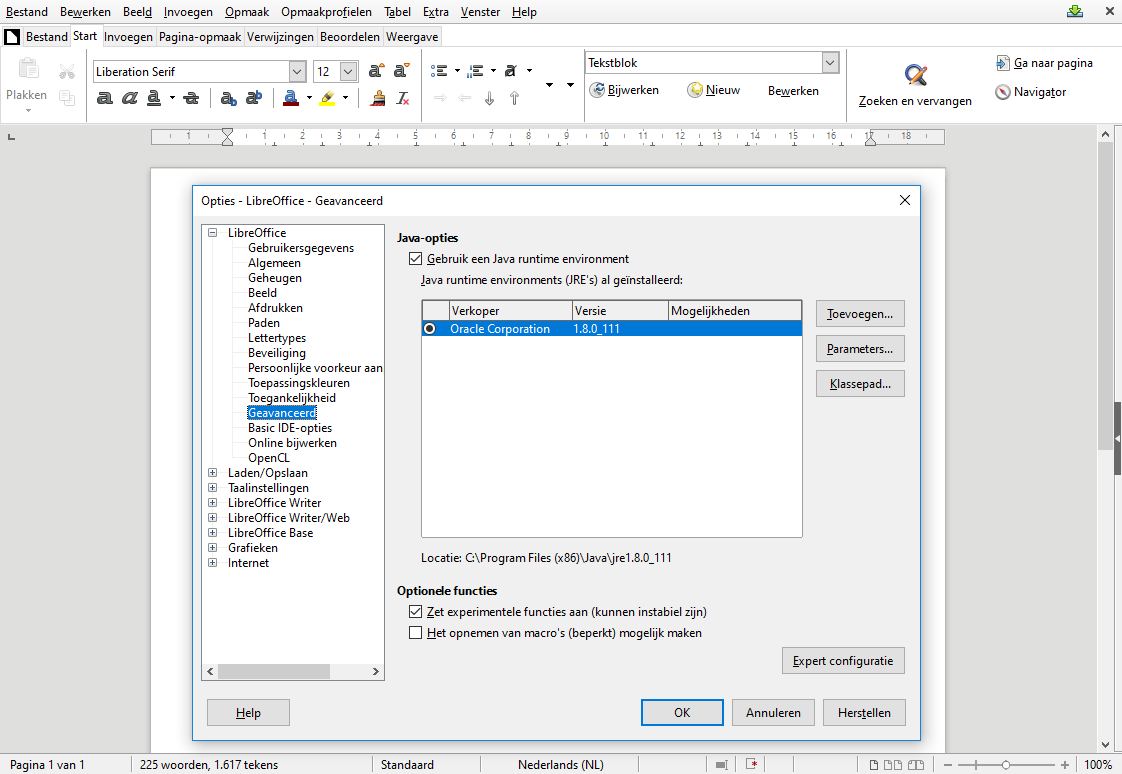
Task: Click the Zoeken en vervangen icon
Action: click(x=915, y=74)
